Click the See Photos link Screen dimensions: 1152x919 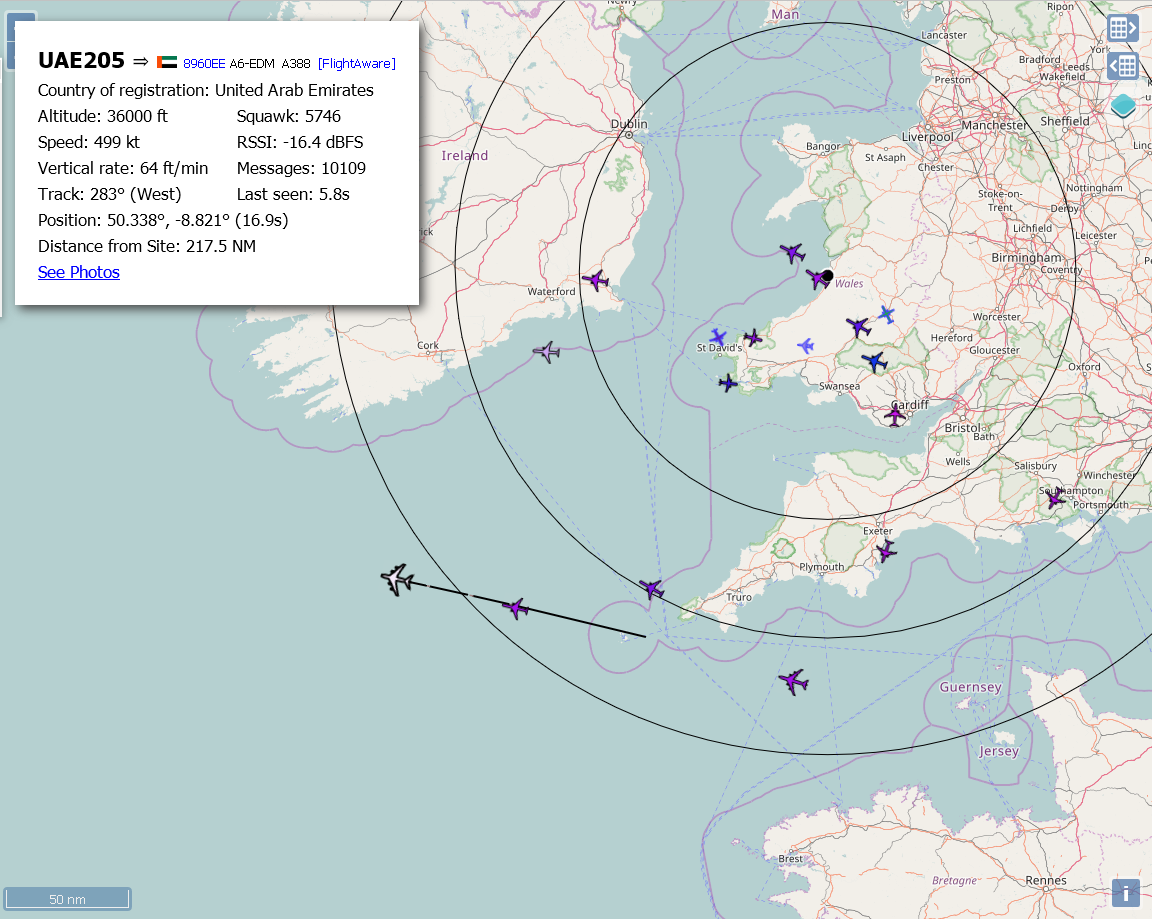point(79,272)
